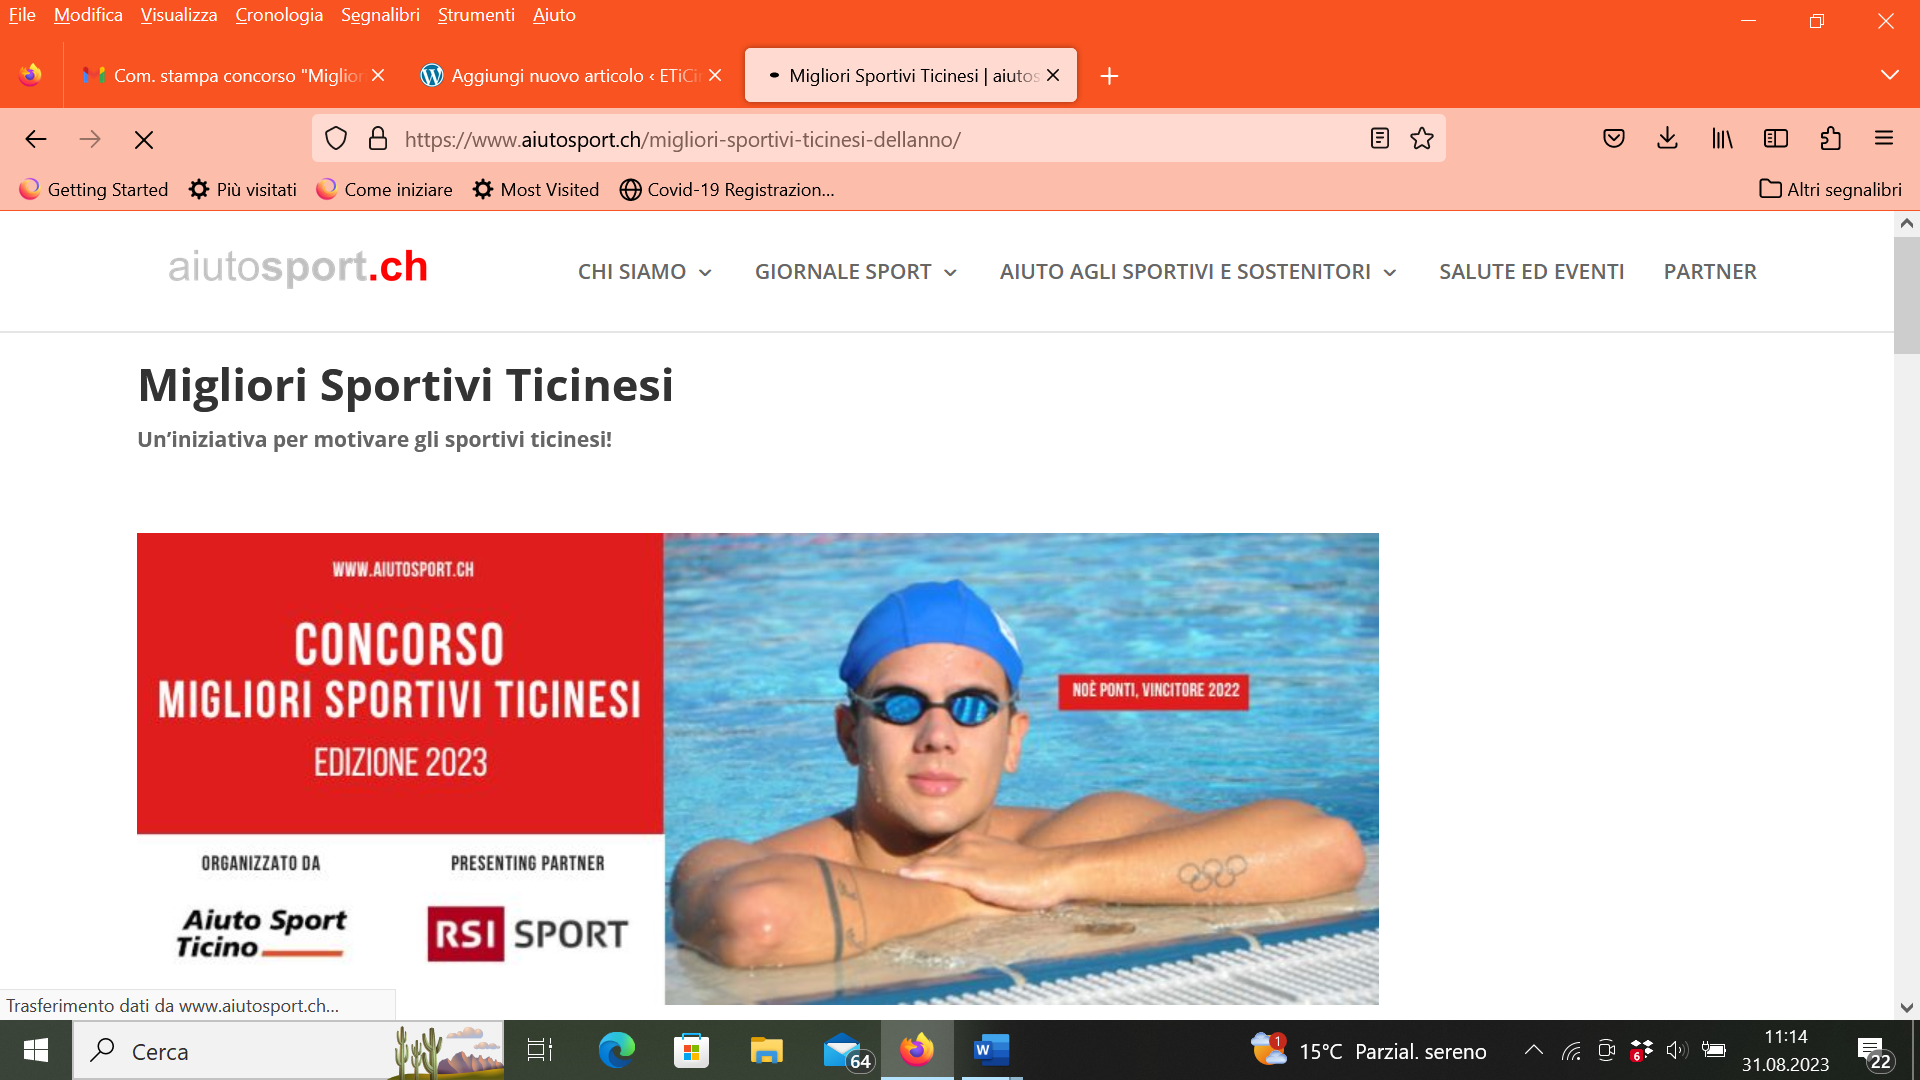Screen dimensions: 1920x1080
Task: Open SALUTE ED EVENTI link
Action: pyautogui.click(x=1531, y=272)
